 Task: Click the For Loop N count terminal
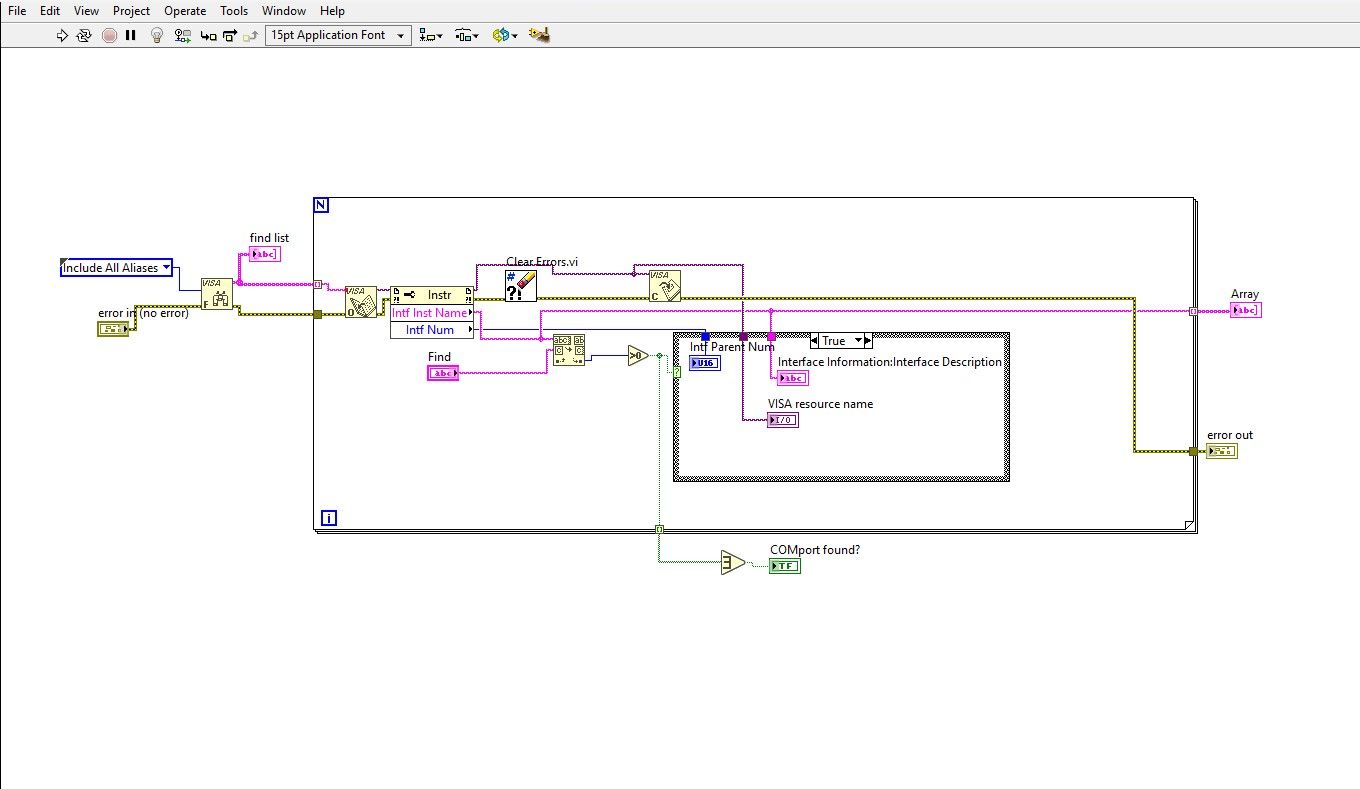(321, 205)
